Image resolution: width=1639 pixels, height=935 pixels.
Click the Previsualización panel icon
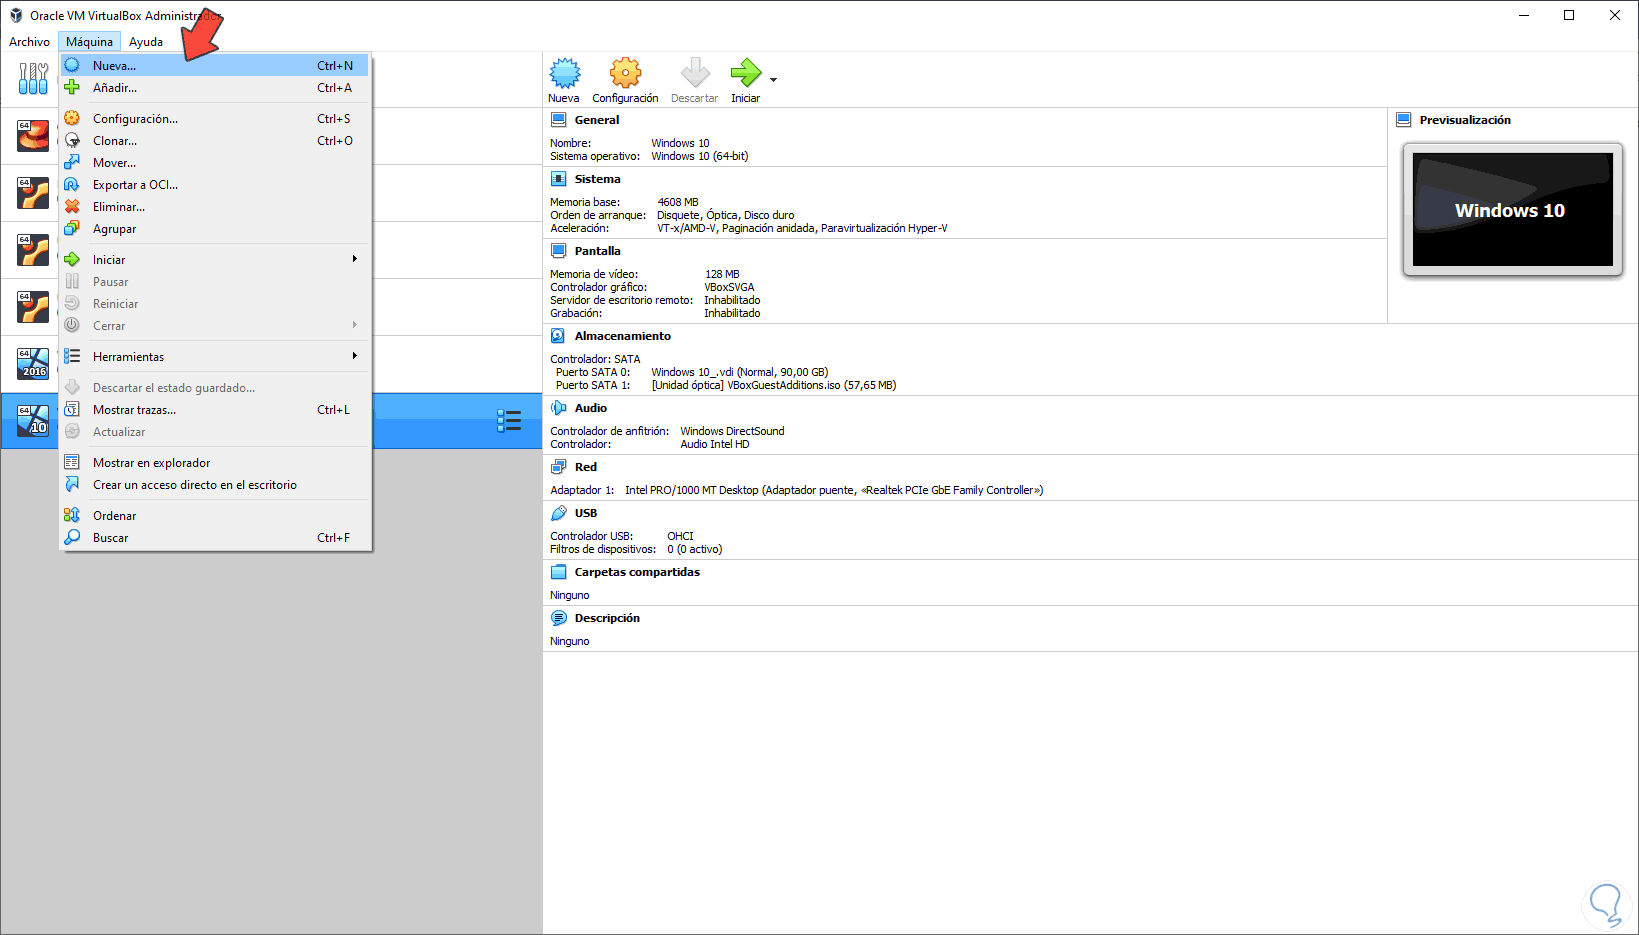[x=1404, y=120]
